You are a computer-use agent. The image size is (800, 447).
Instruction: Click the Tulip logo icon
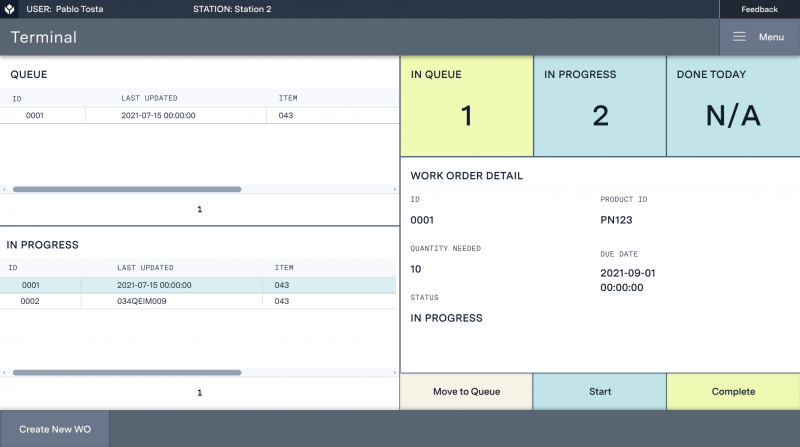click(x=9, y=9)
